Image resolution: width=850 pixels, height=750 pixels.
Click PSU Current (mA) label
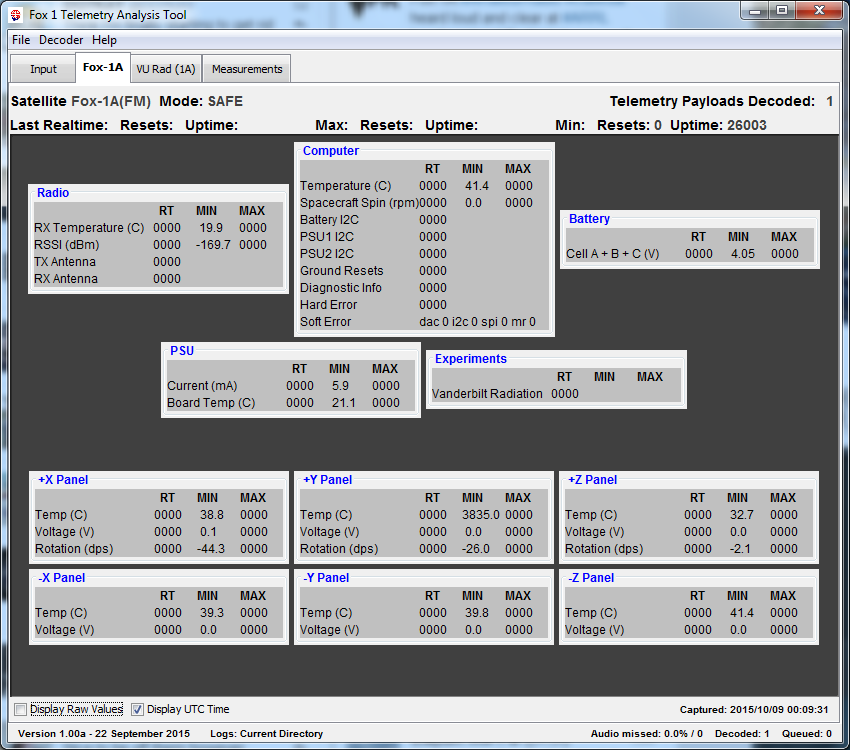tap(202, 386)
